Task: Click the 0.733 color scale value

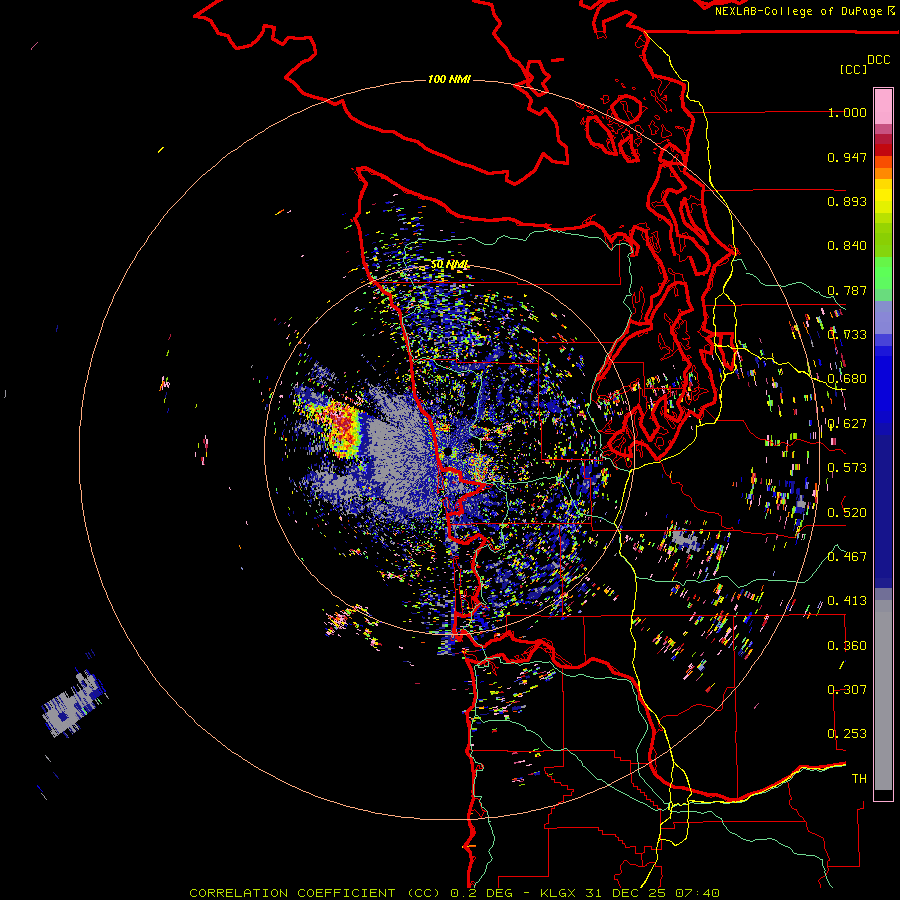Action: (x=847, y=335)
